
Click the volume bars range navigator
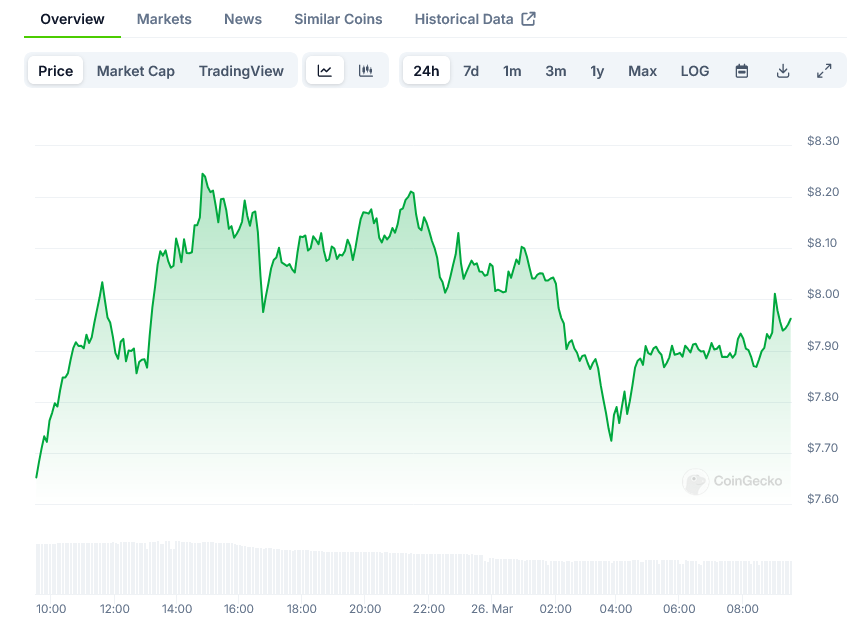tap(414, 568)
